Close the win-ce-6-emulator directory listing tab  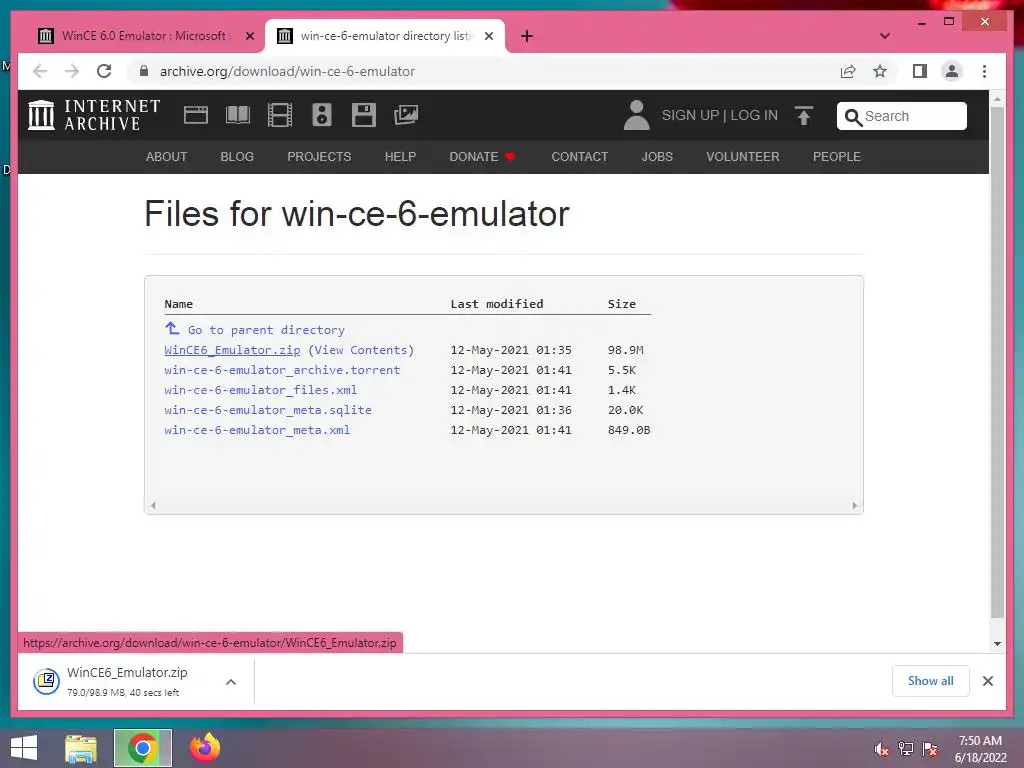click(x=488, y=36)
